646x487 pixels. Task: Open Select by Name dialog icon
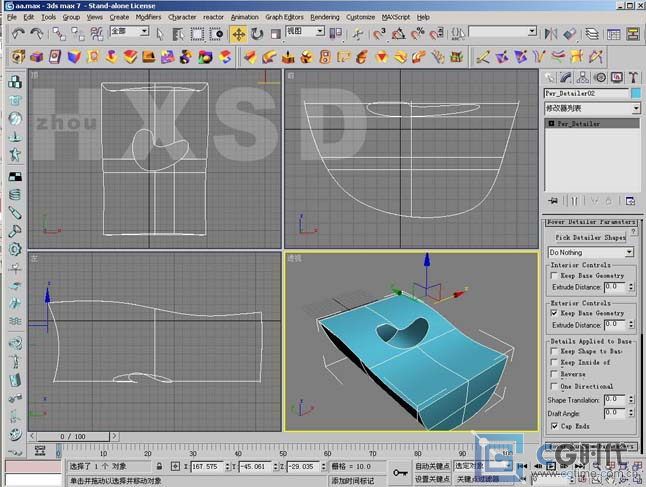click(178, 34)
